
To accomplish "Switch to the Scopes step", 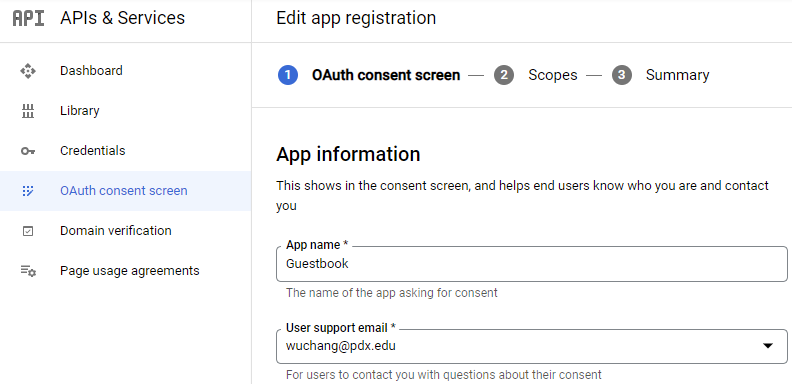I will [x=553, y=75].
